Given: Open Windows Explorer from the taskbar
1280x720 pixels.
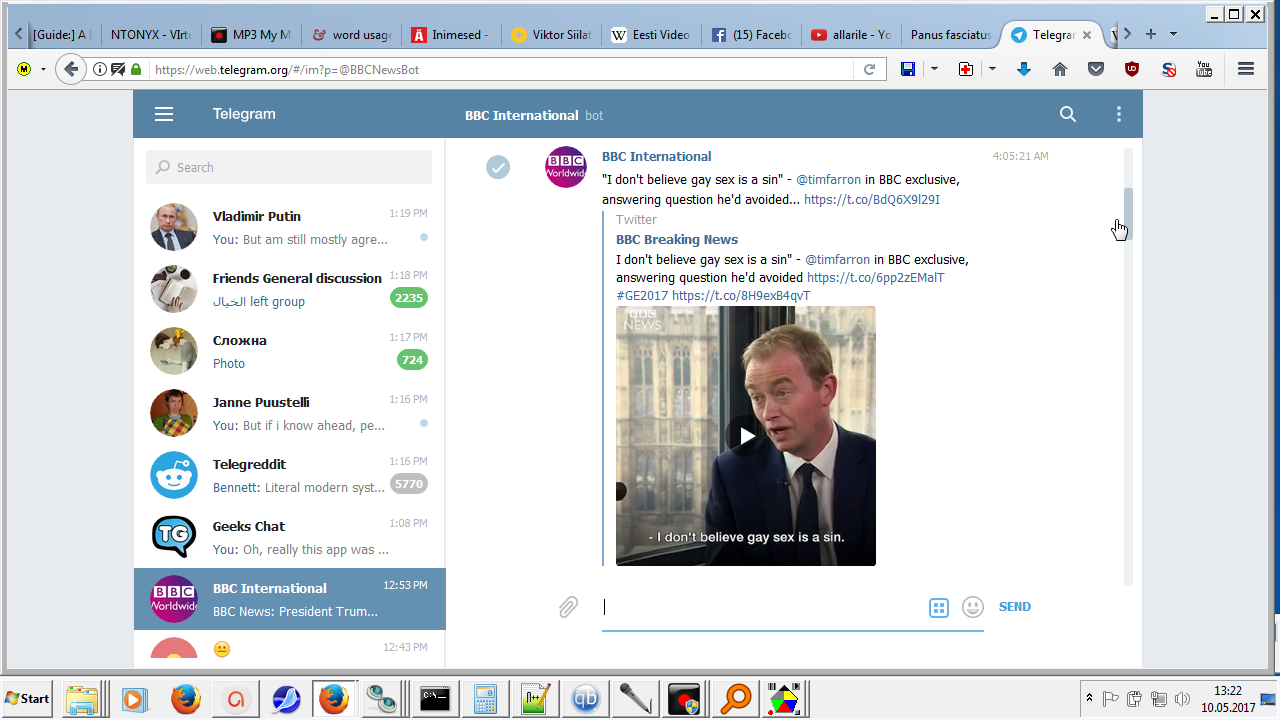Looking at the screenshot, I should tap(82, 698).
